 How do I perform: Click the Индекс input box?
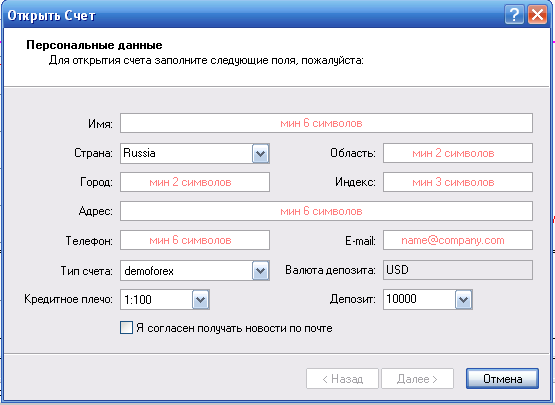[458, 182]
